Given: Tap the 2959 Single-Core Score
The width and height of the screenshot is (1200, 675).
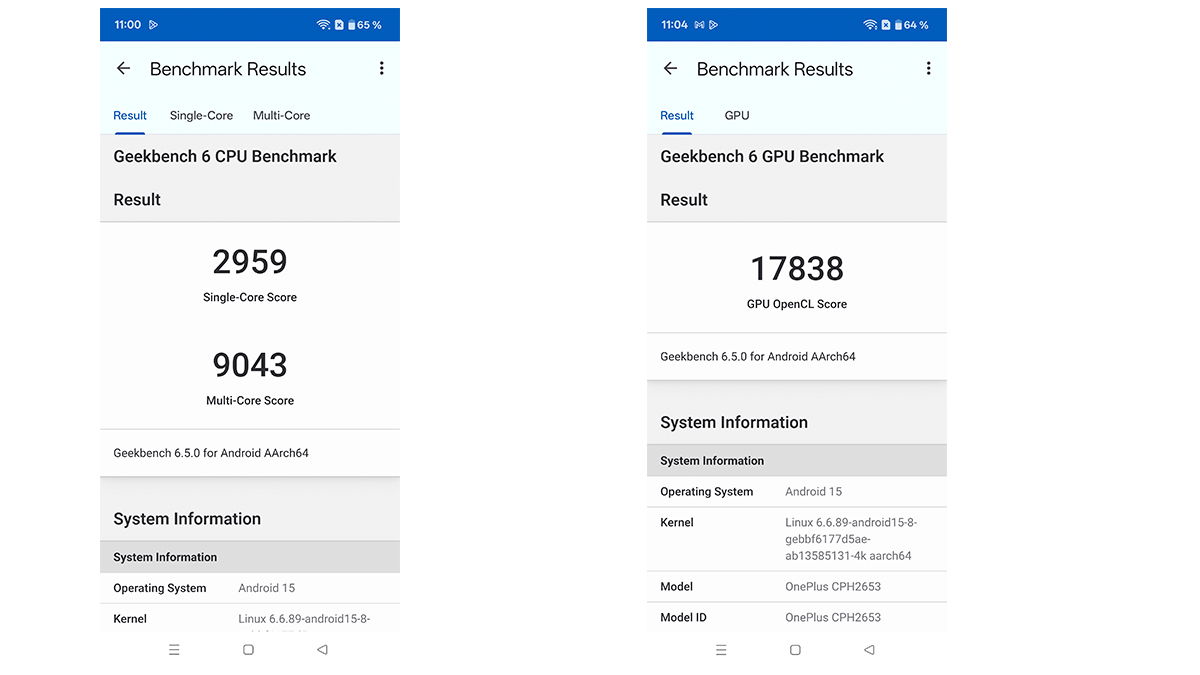Looking at the screenshot, I should [x=250, y=263].
